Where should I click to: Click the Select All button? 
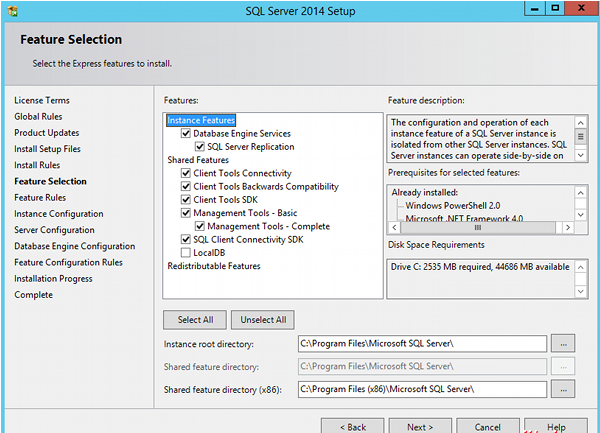pyautogui.click(x=195, y=320)
